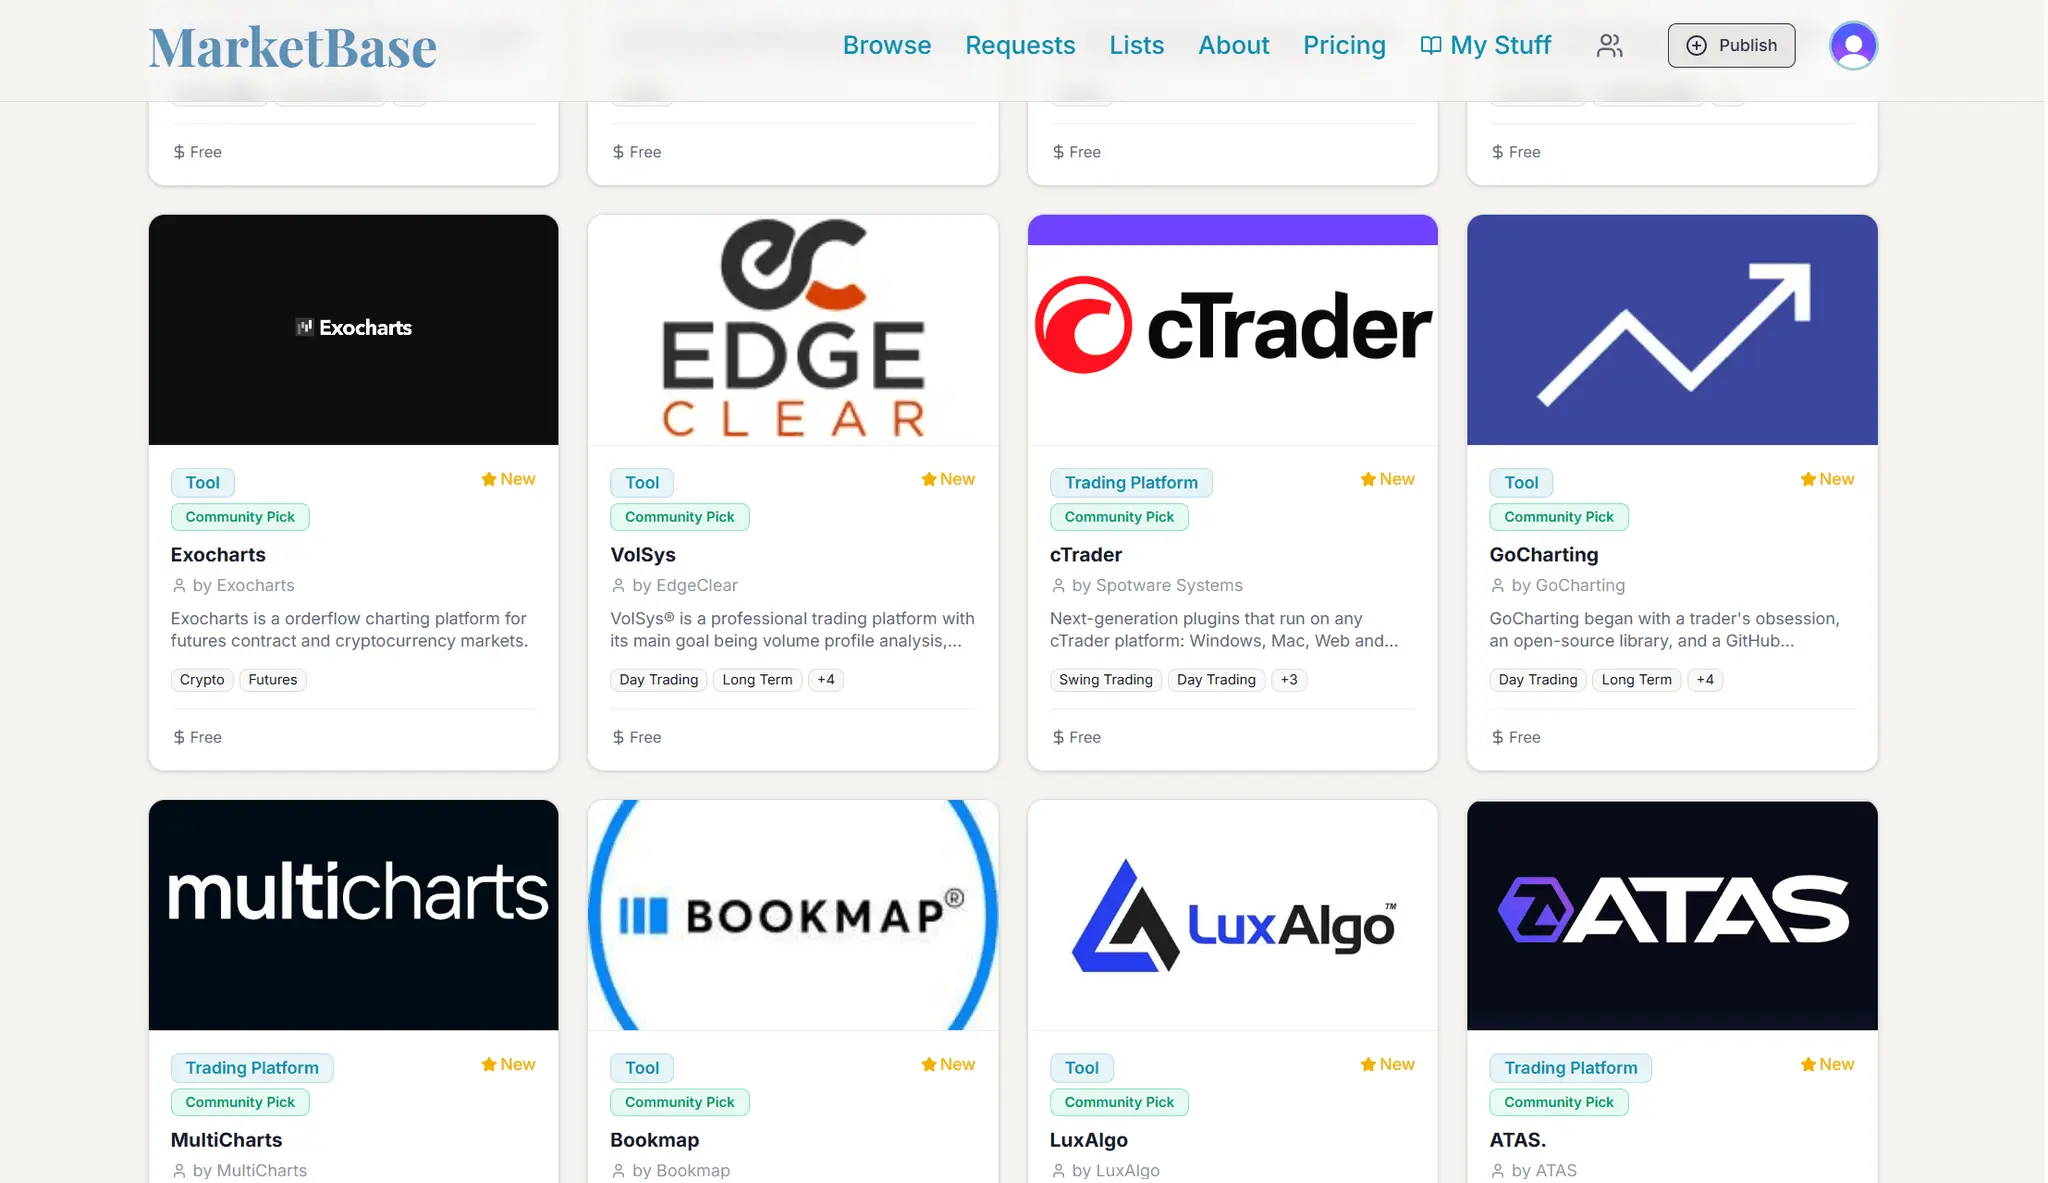
Task: Open My Stuff from the navbar
Action: tap(1486, 45)
